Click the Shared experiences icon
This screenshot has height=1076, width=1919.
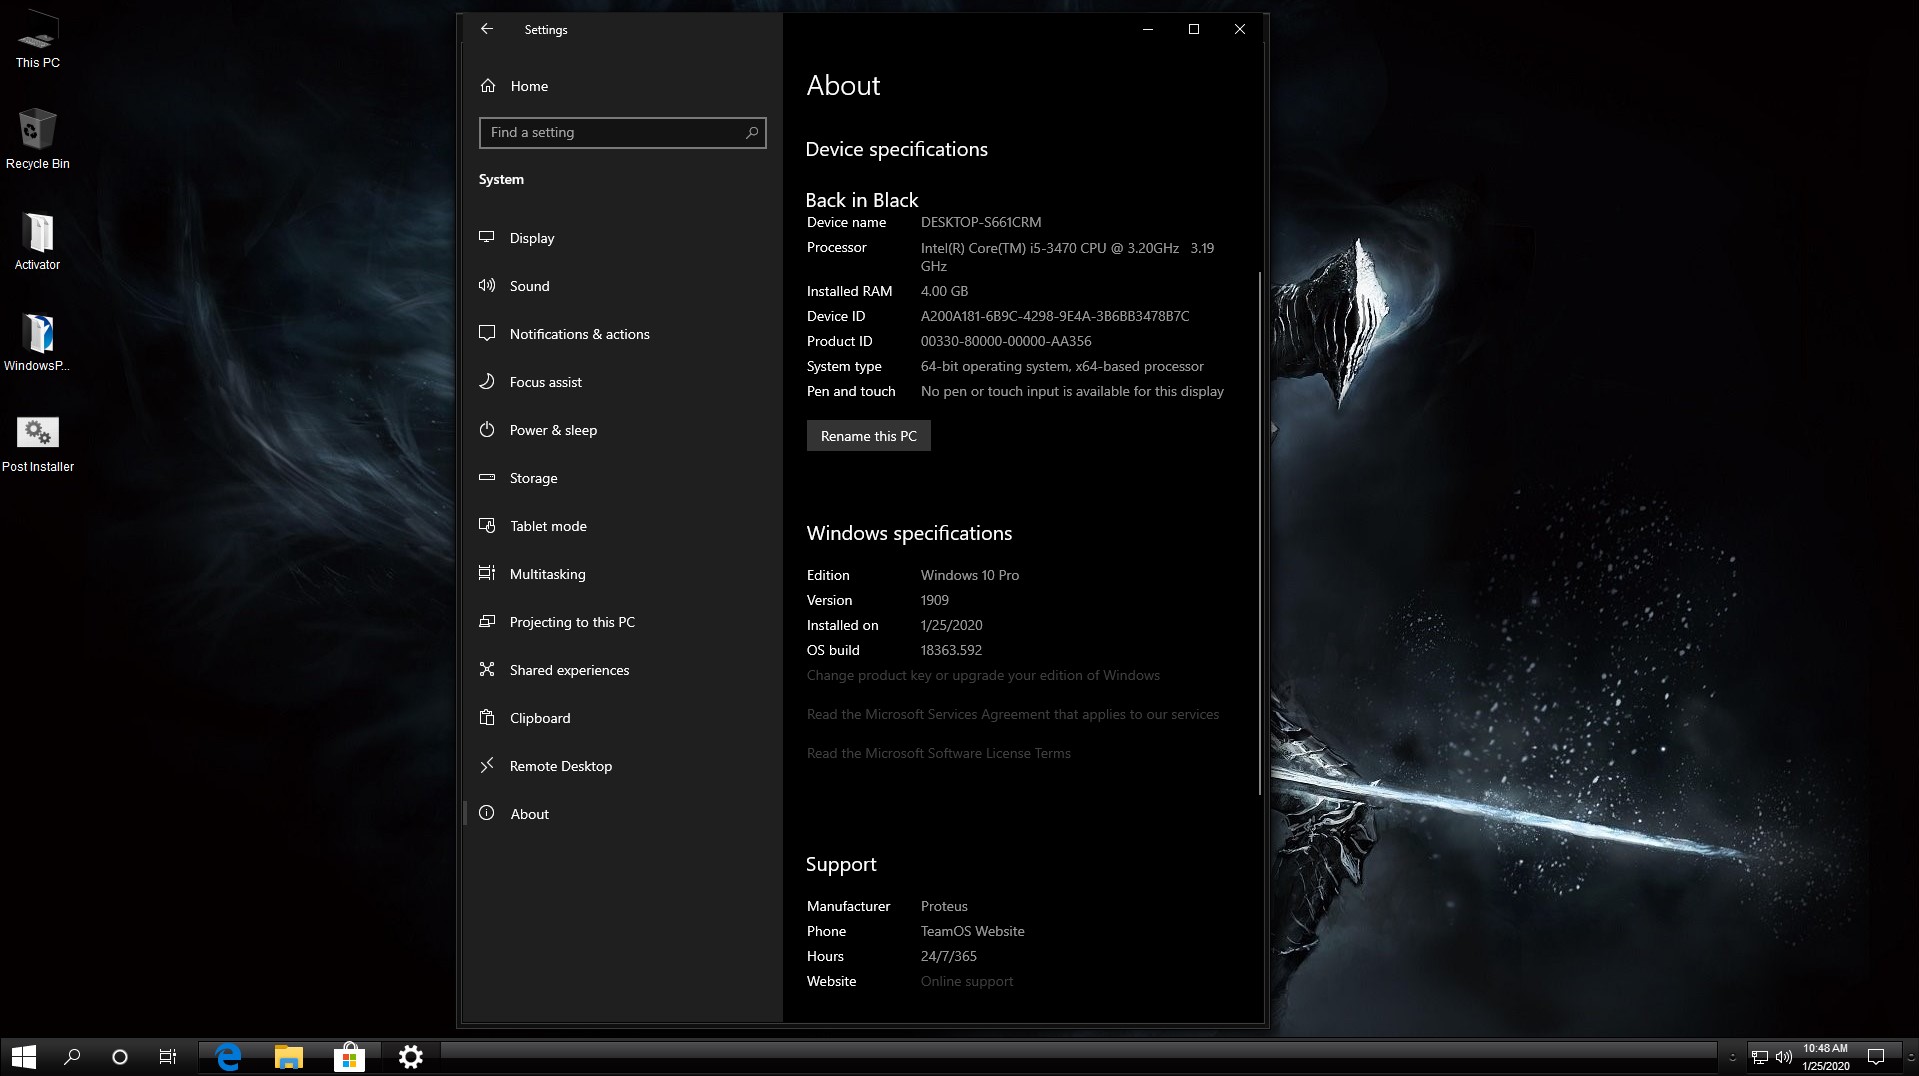click(487, 669)
